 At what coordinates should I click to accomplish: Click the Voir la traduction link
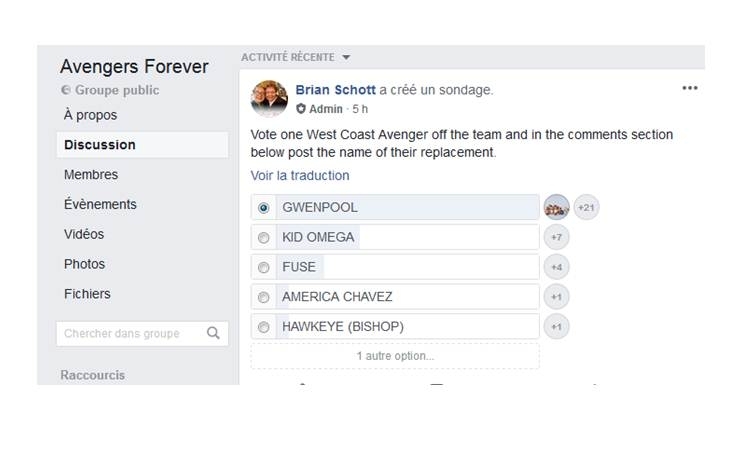pos(300,175)
